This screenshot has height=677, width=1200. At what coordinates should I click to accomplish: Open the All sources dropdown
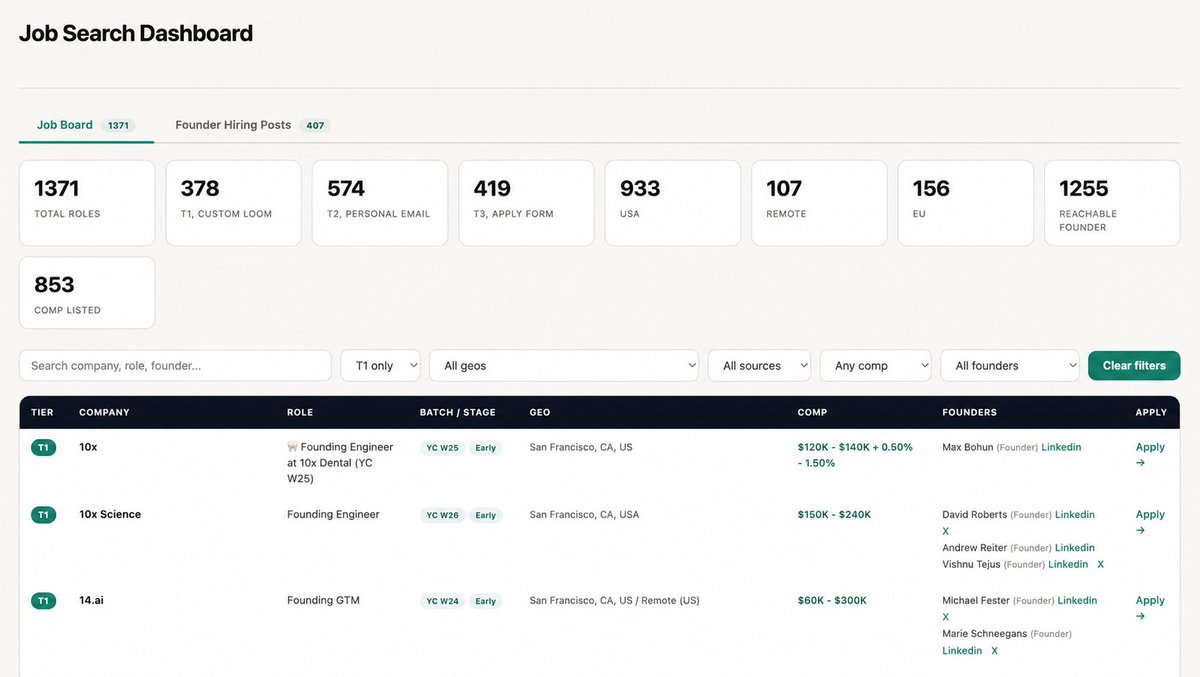[x=759, y=365]
